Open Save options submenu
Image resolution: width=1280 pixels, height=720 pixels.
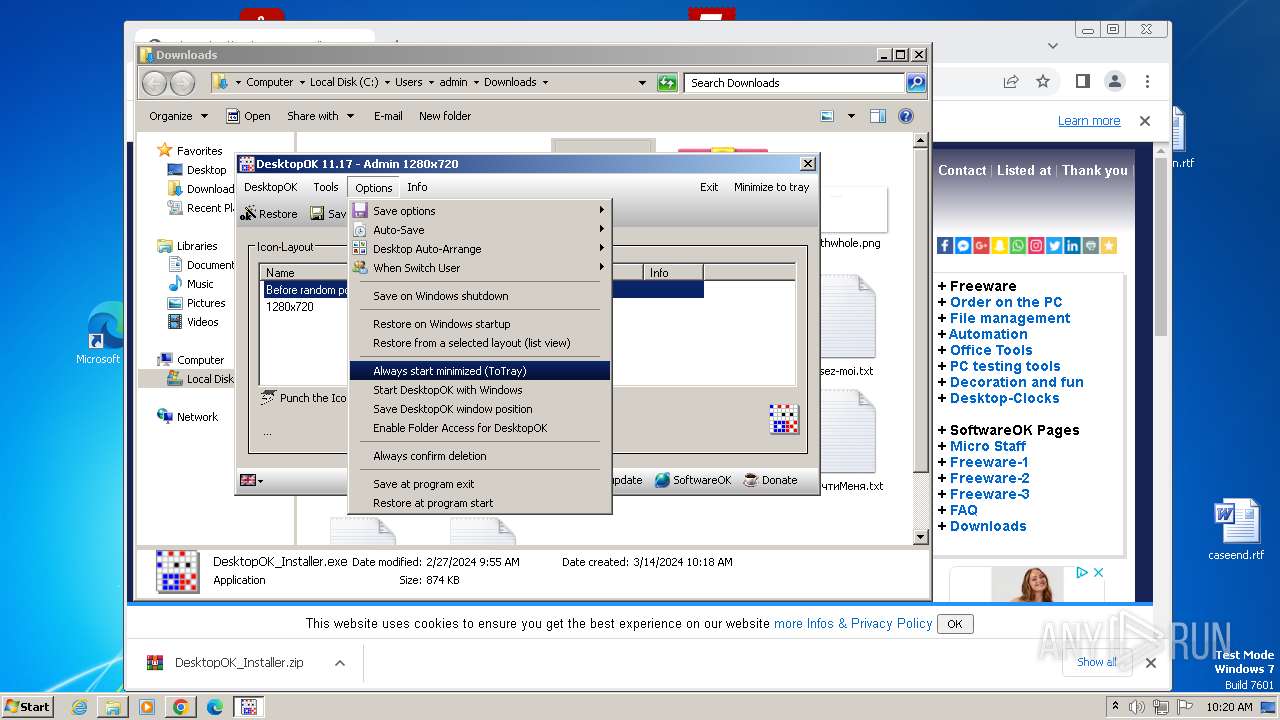479,211
